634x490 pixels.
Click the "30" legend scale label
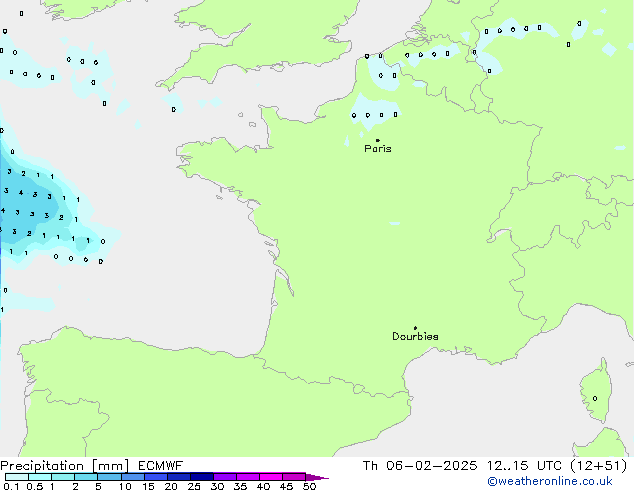(x=217, y=486)
